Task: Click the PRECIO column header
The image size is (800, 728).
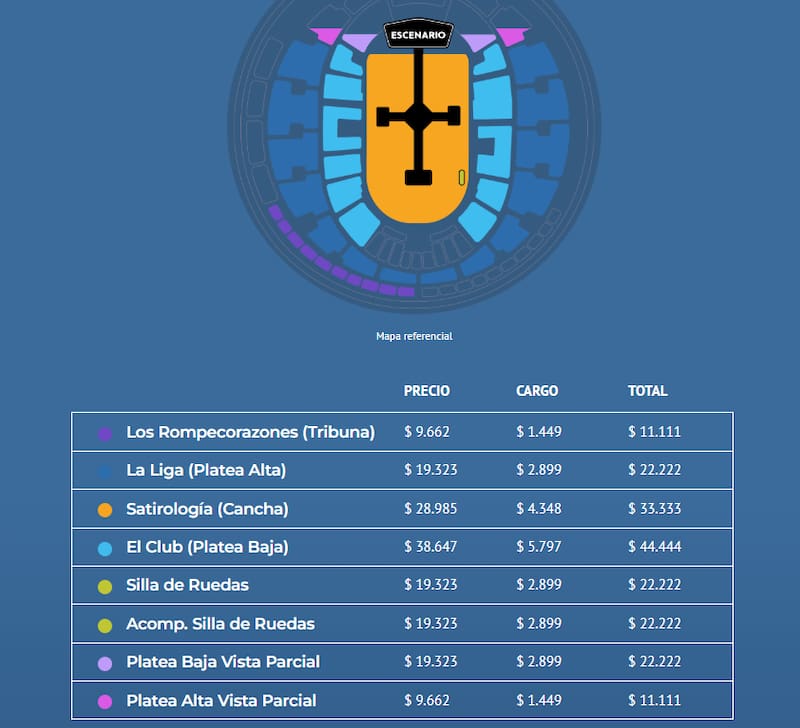Action: [x=427, y=391]
